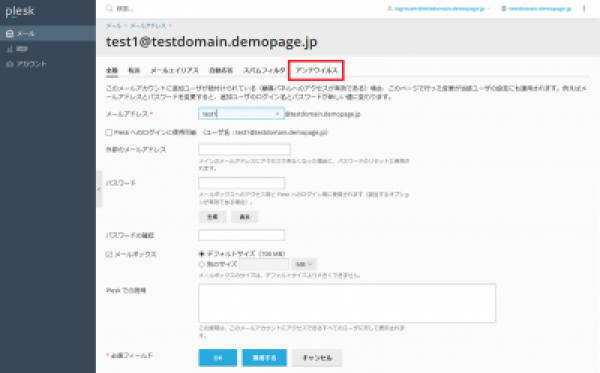Switch to the アンチウイルス tab
Viewport: 600px width, 373px height.
(x=316, y=70)
